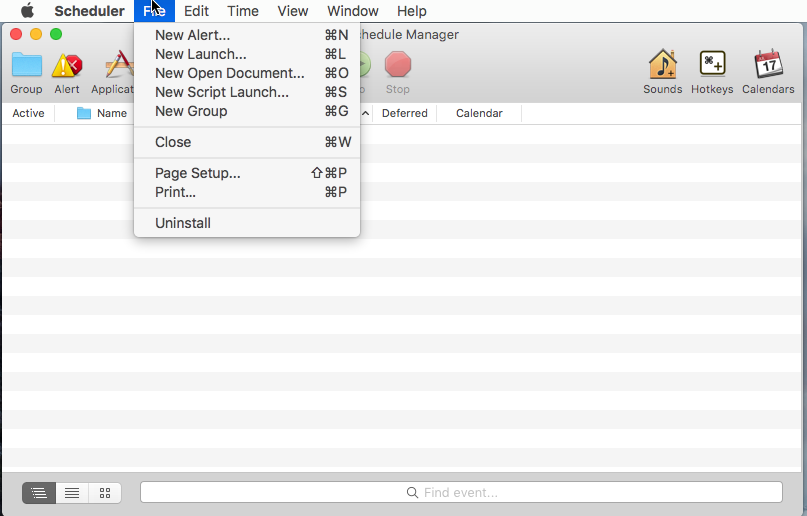Open the Time menu
Image resolution: width=807 pixels, height=516 pixels.
tap(243, 11)
